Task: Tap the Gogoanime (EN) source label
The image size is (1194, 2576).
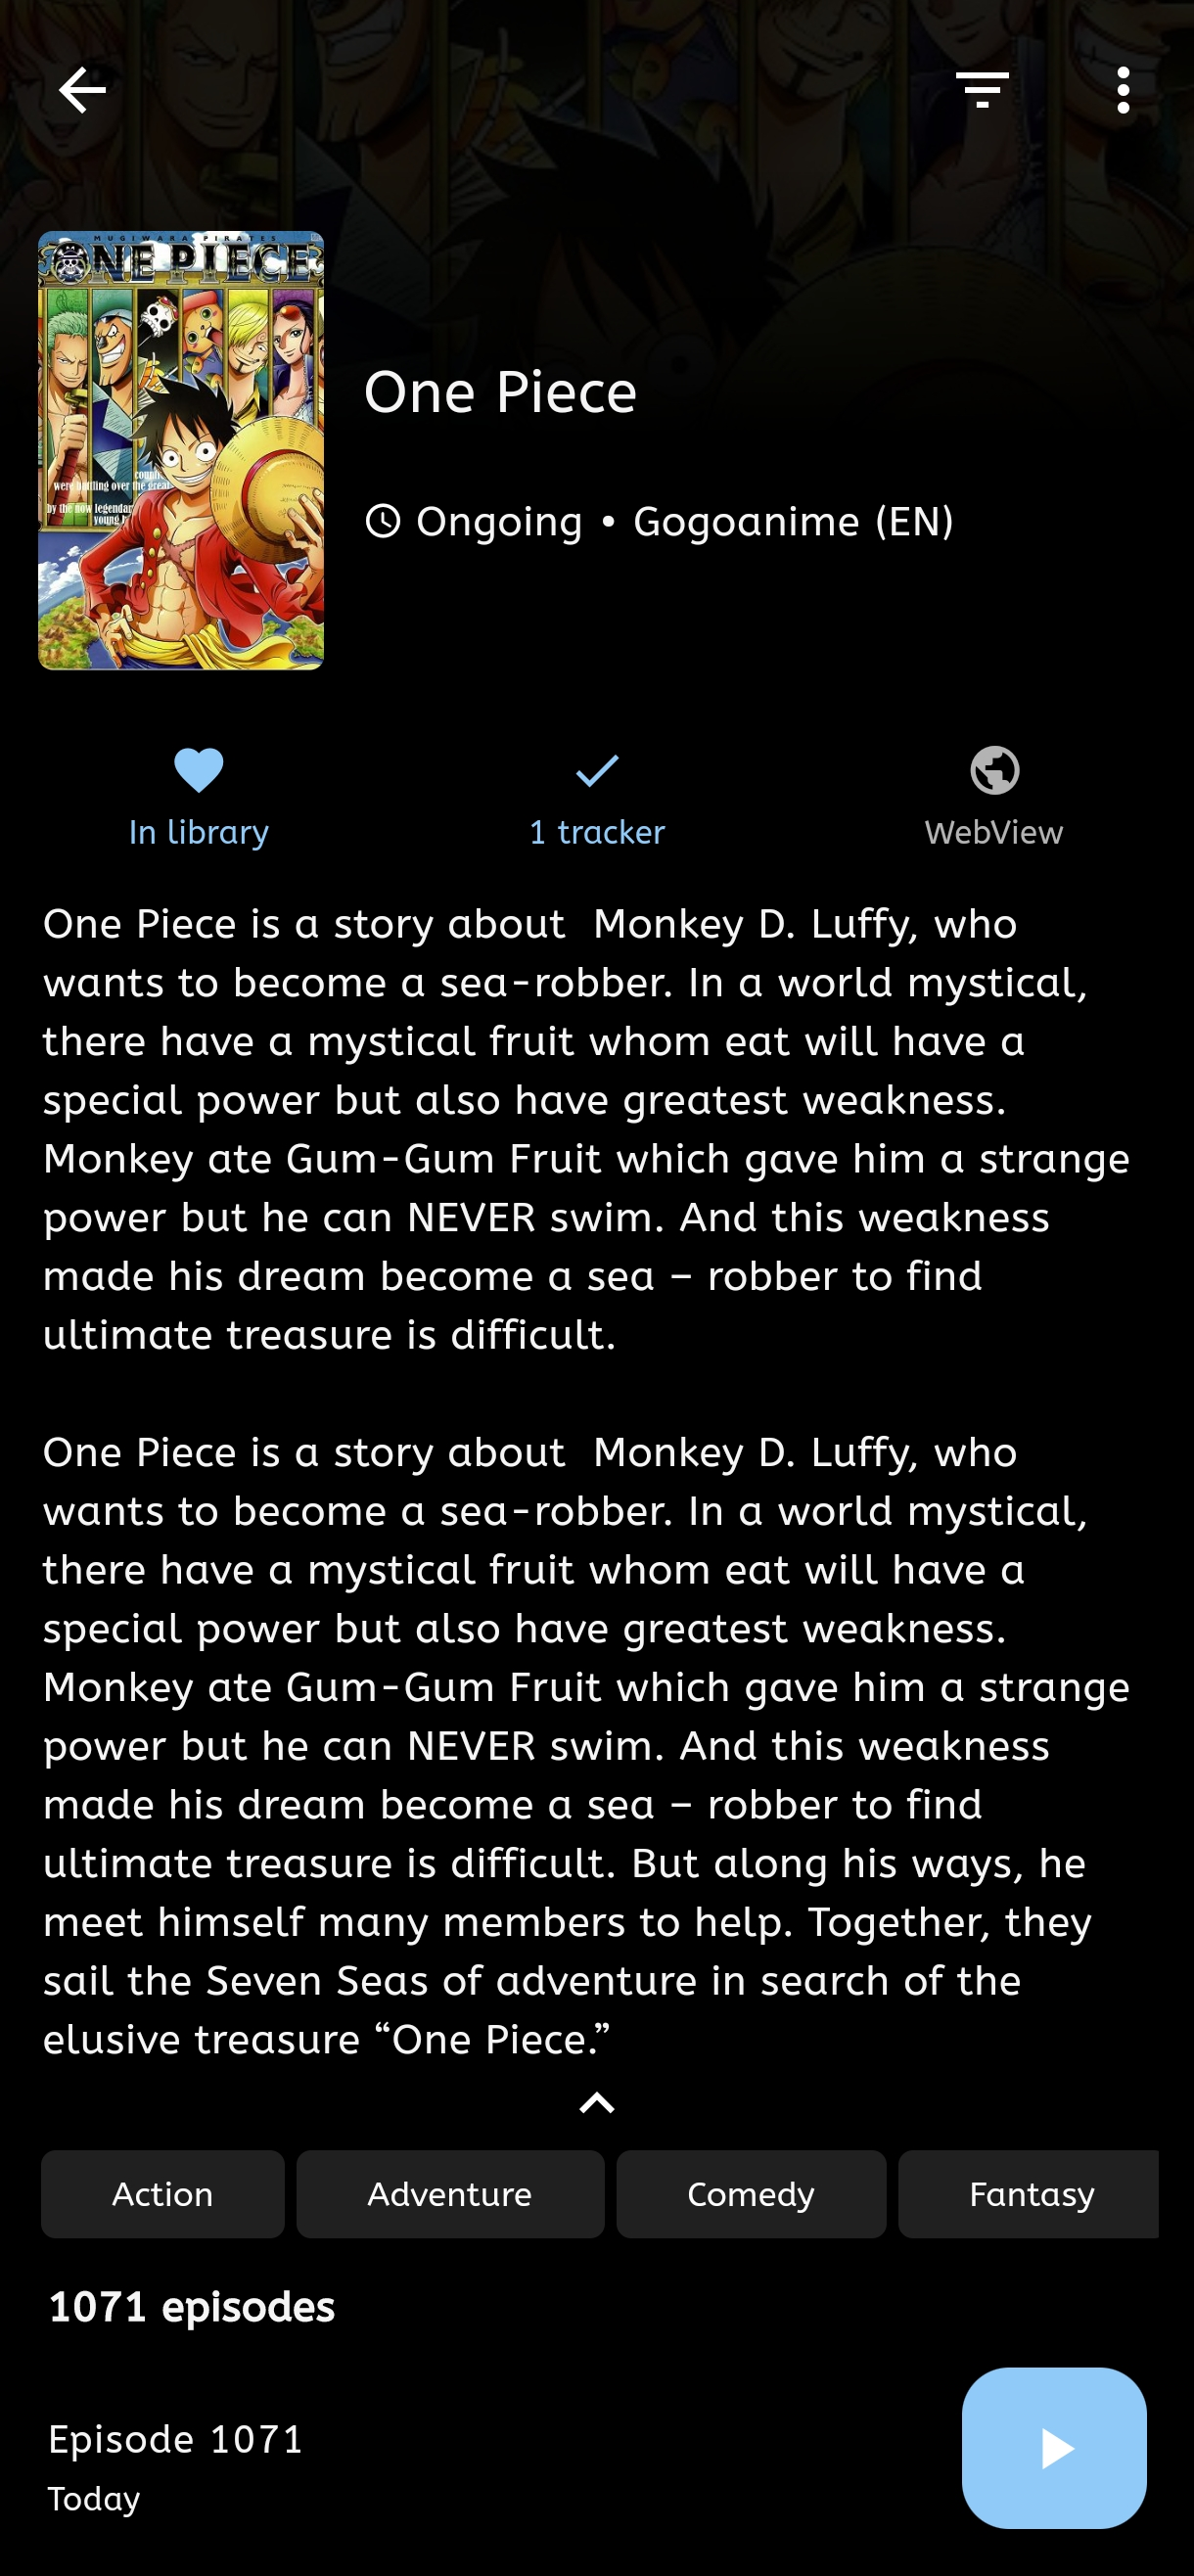Action: coord(793,522)
